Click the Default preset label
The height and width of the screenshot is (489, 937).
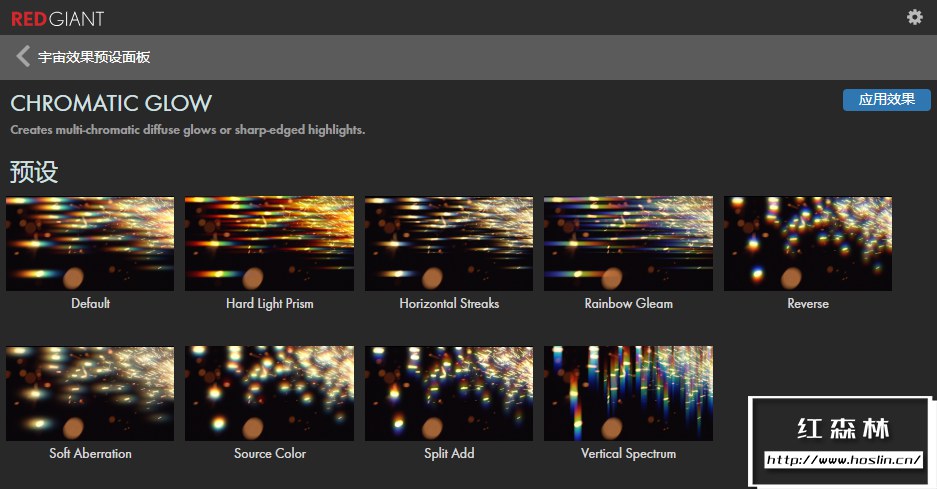coord(90,303)
